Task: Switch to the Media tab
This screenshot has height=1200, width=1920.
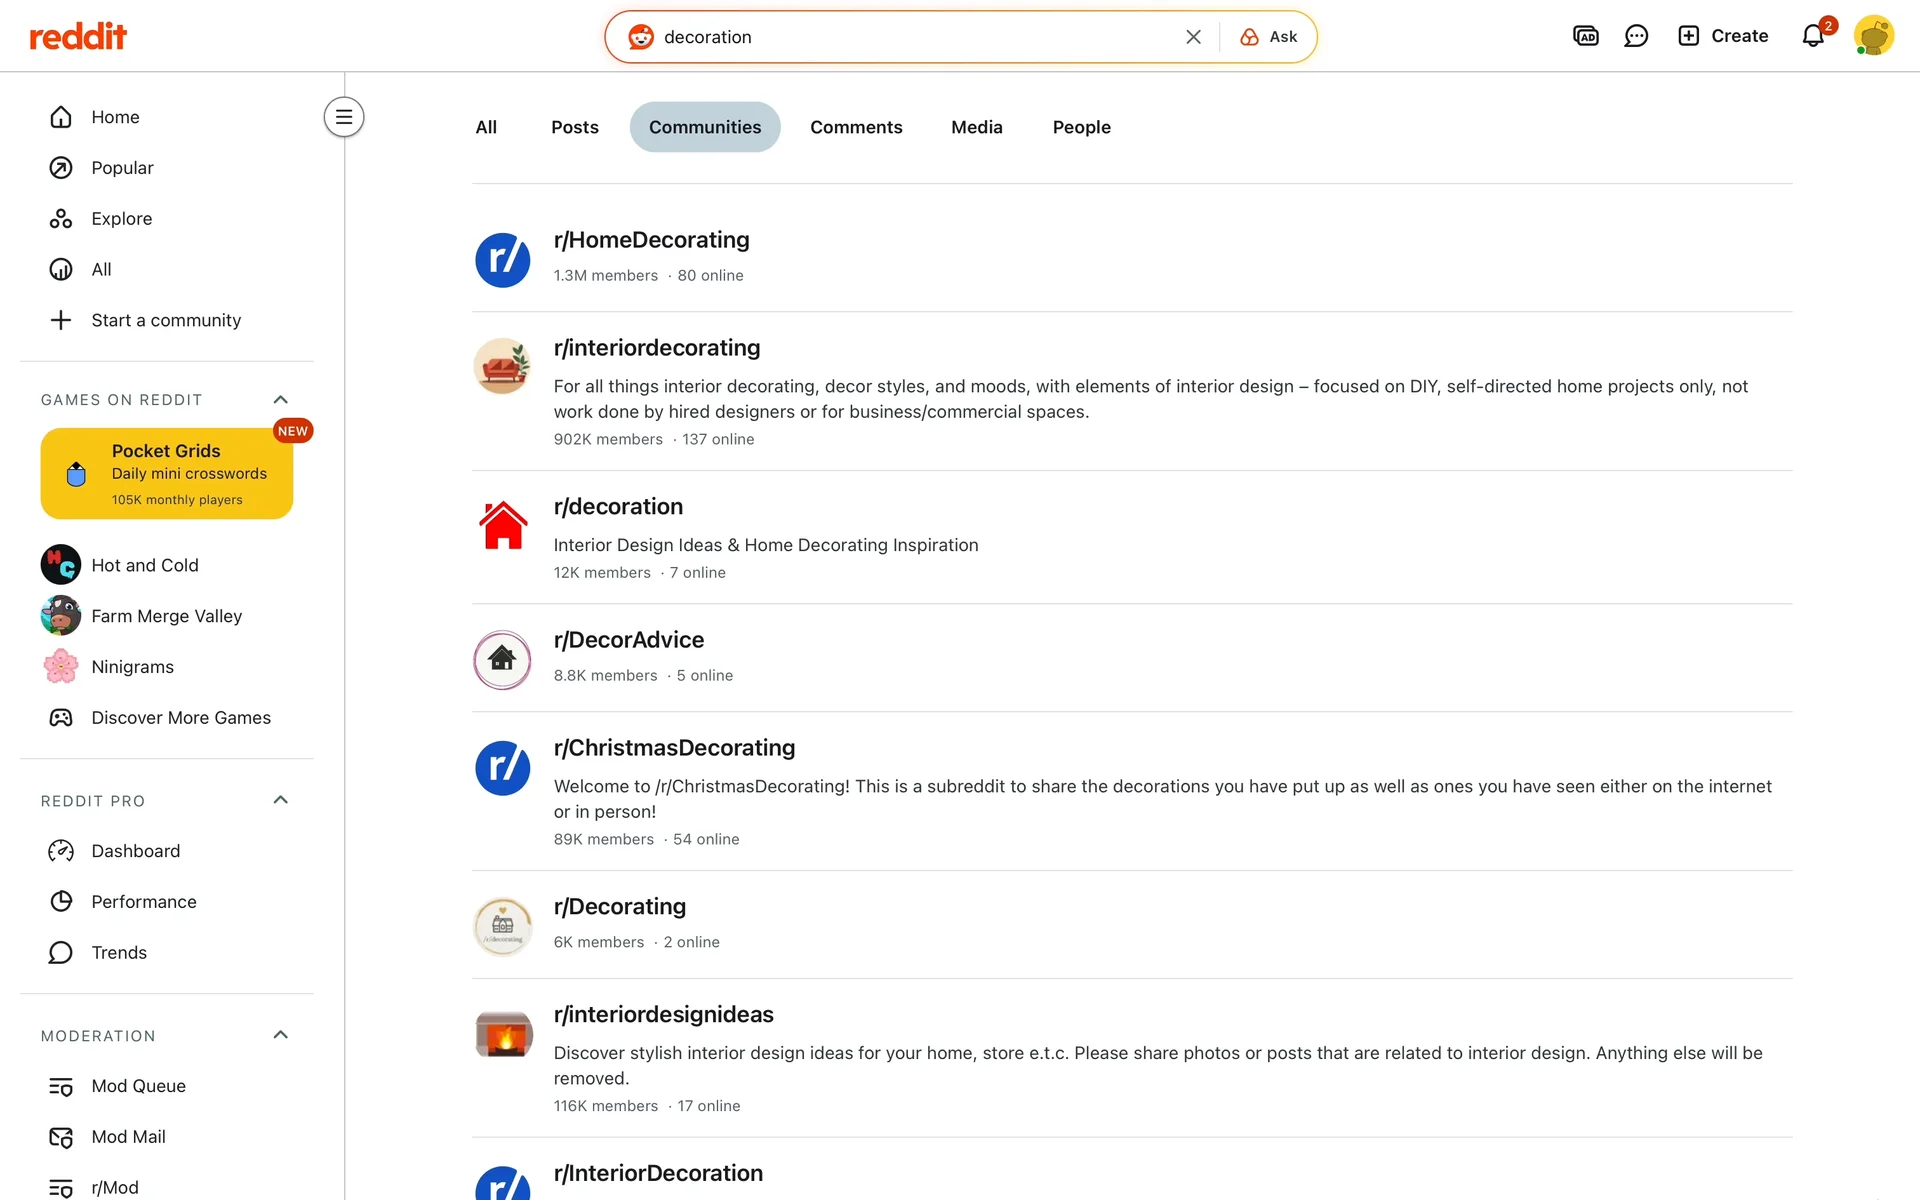Action: click(976, 127)
